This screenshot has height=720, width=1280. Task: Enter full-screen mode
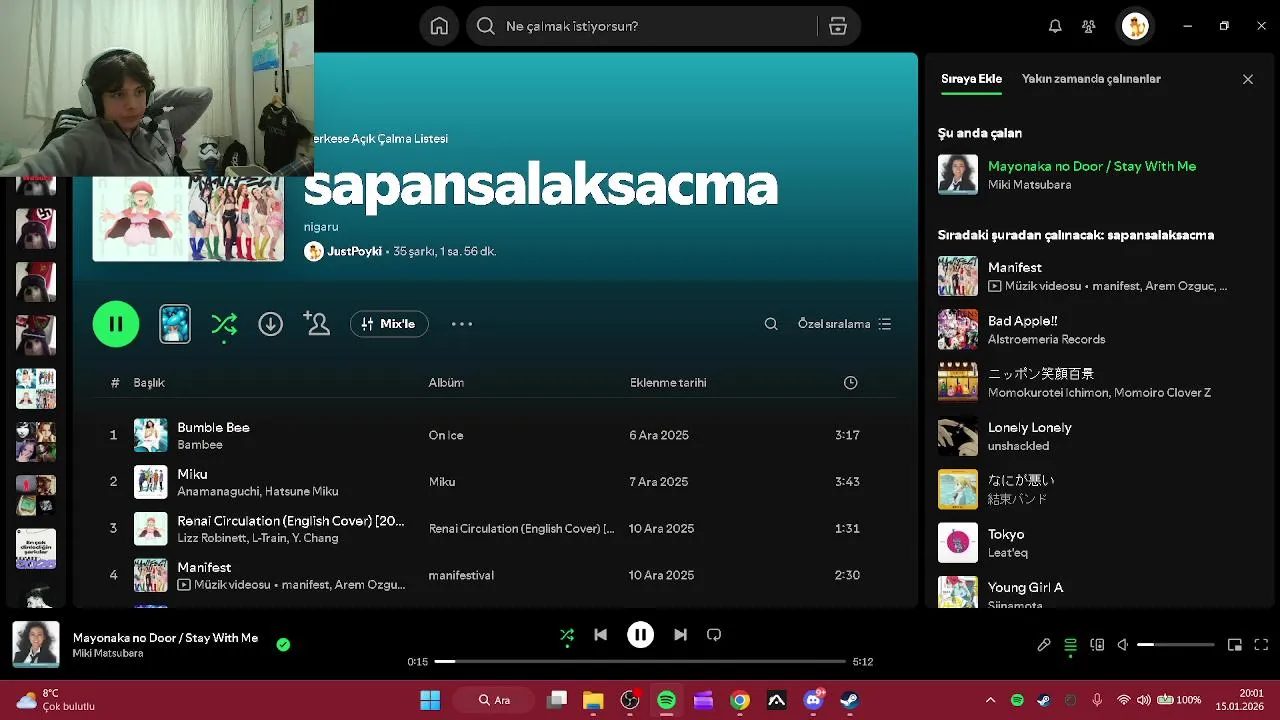point(1261,645)
